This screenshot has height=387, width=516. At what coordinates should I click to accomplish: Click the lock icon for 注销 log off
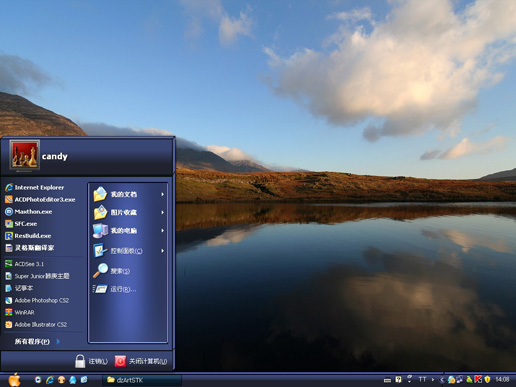click(80, 361)
